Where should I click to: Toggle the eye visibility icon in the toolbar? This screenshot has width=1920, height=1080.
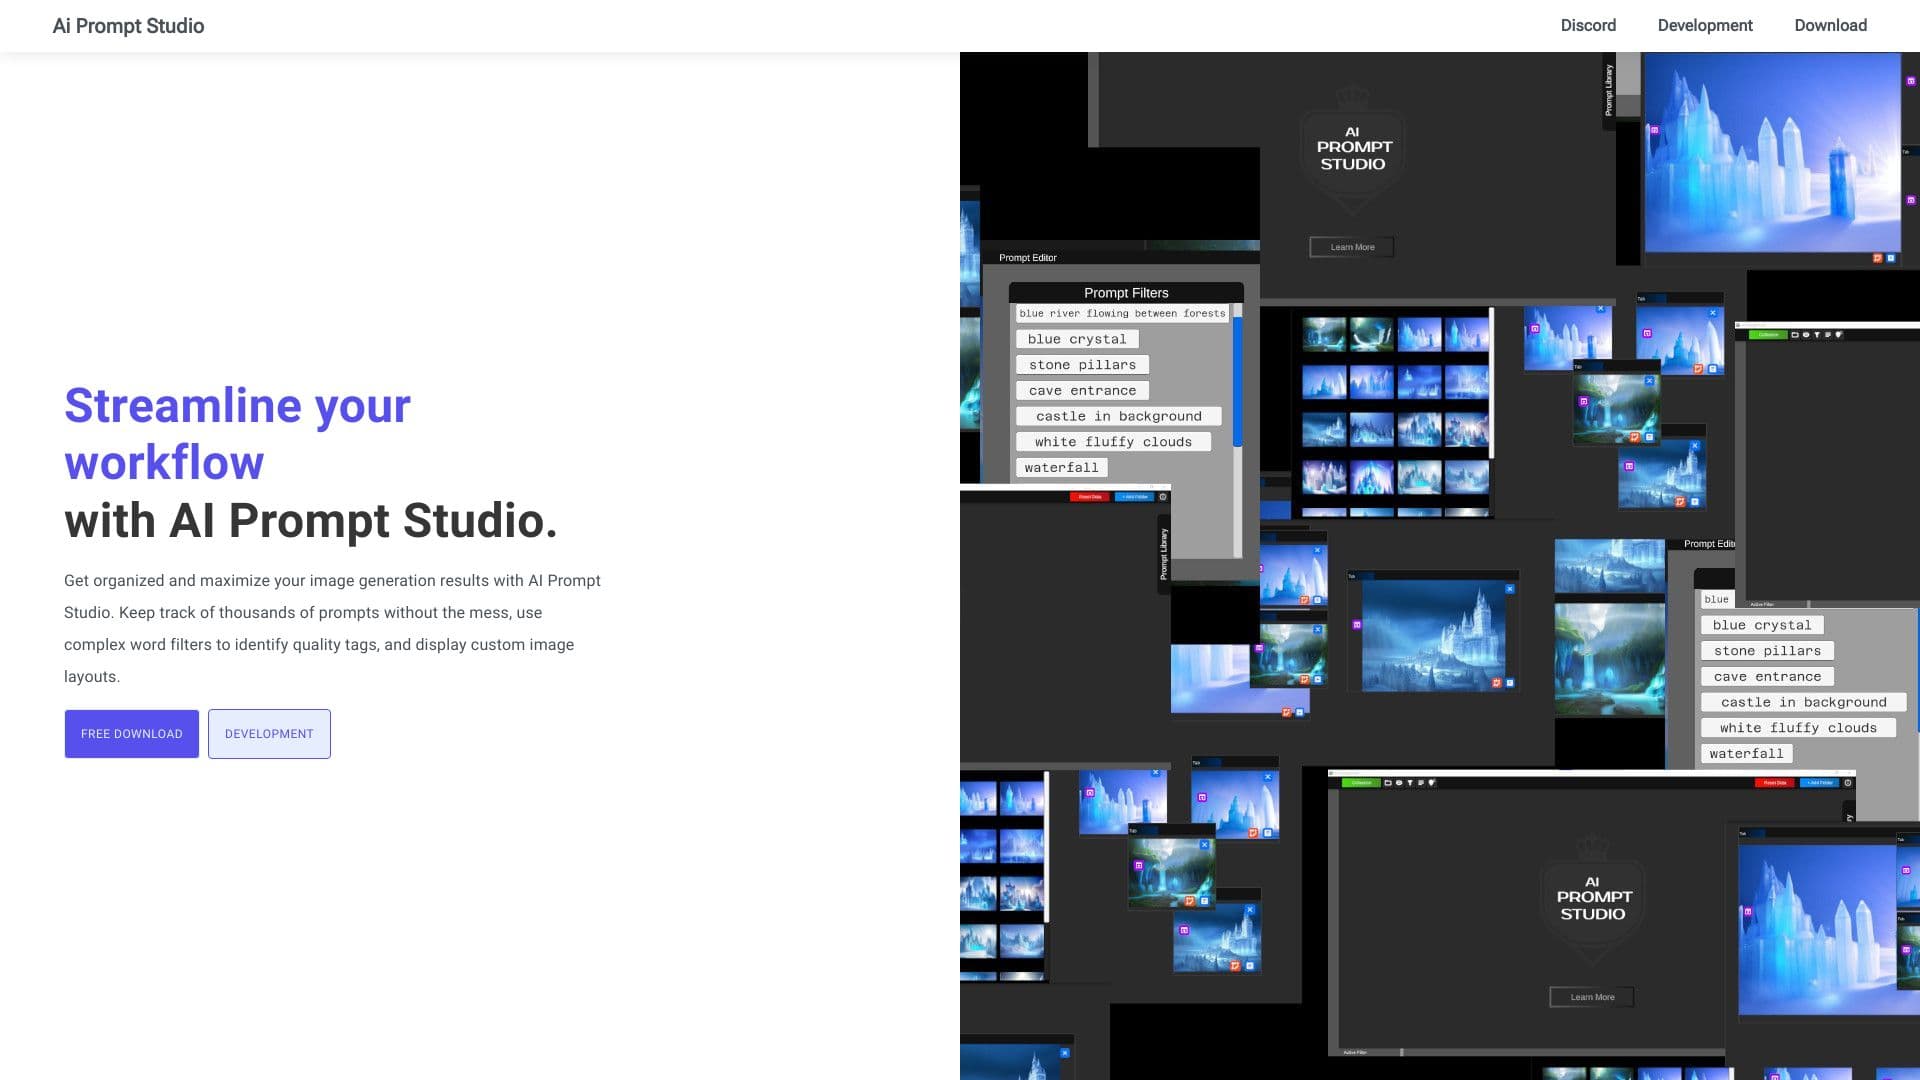(1399, 783)
